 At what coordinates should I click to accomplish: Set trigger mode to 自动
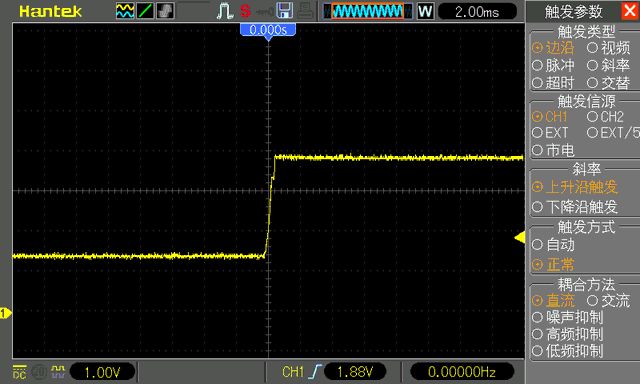coord(553,244)
